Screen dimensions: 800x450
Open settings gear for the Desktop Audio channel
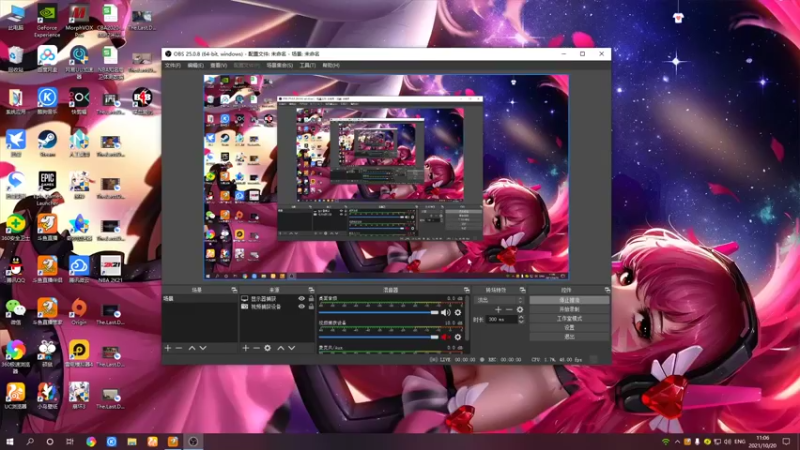tap(458, 312)
